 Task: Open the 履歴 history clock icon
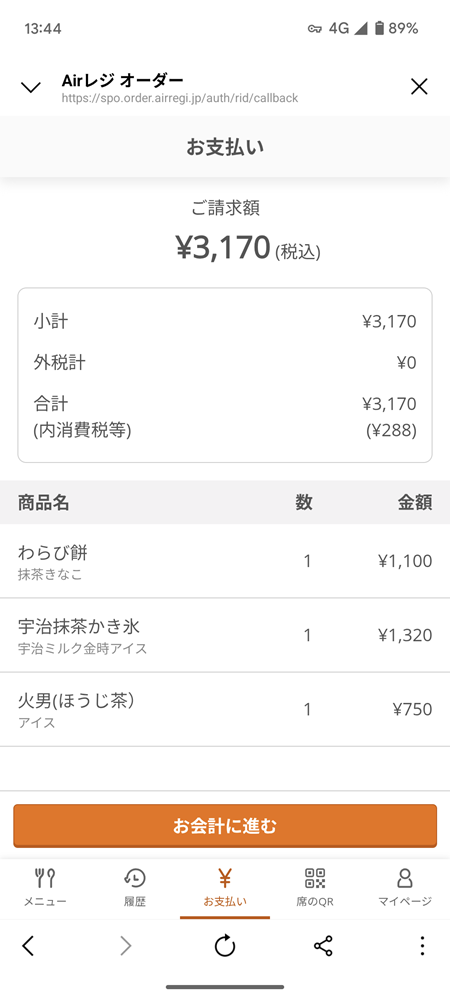pyautogui.click(x=135, y=878)
